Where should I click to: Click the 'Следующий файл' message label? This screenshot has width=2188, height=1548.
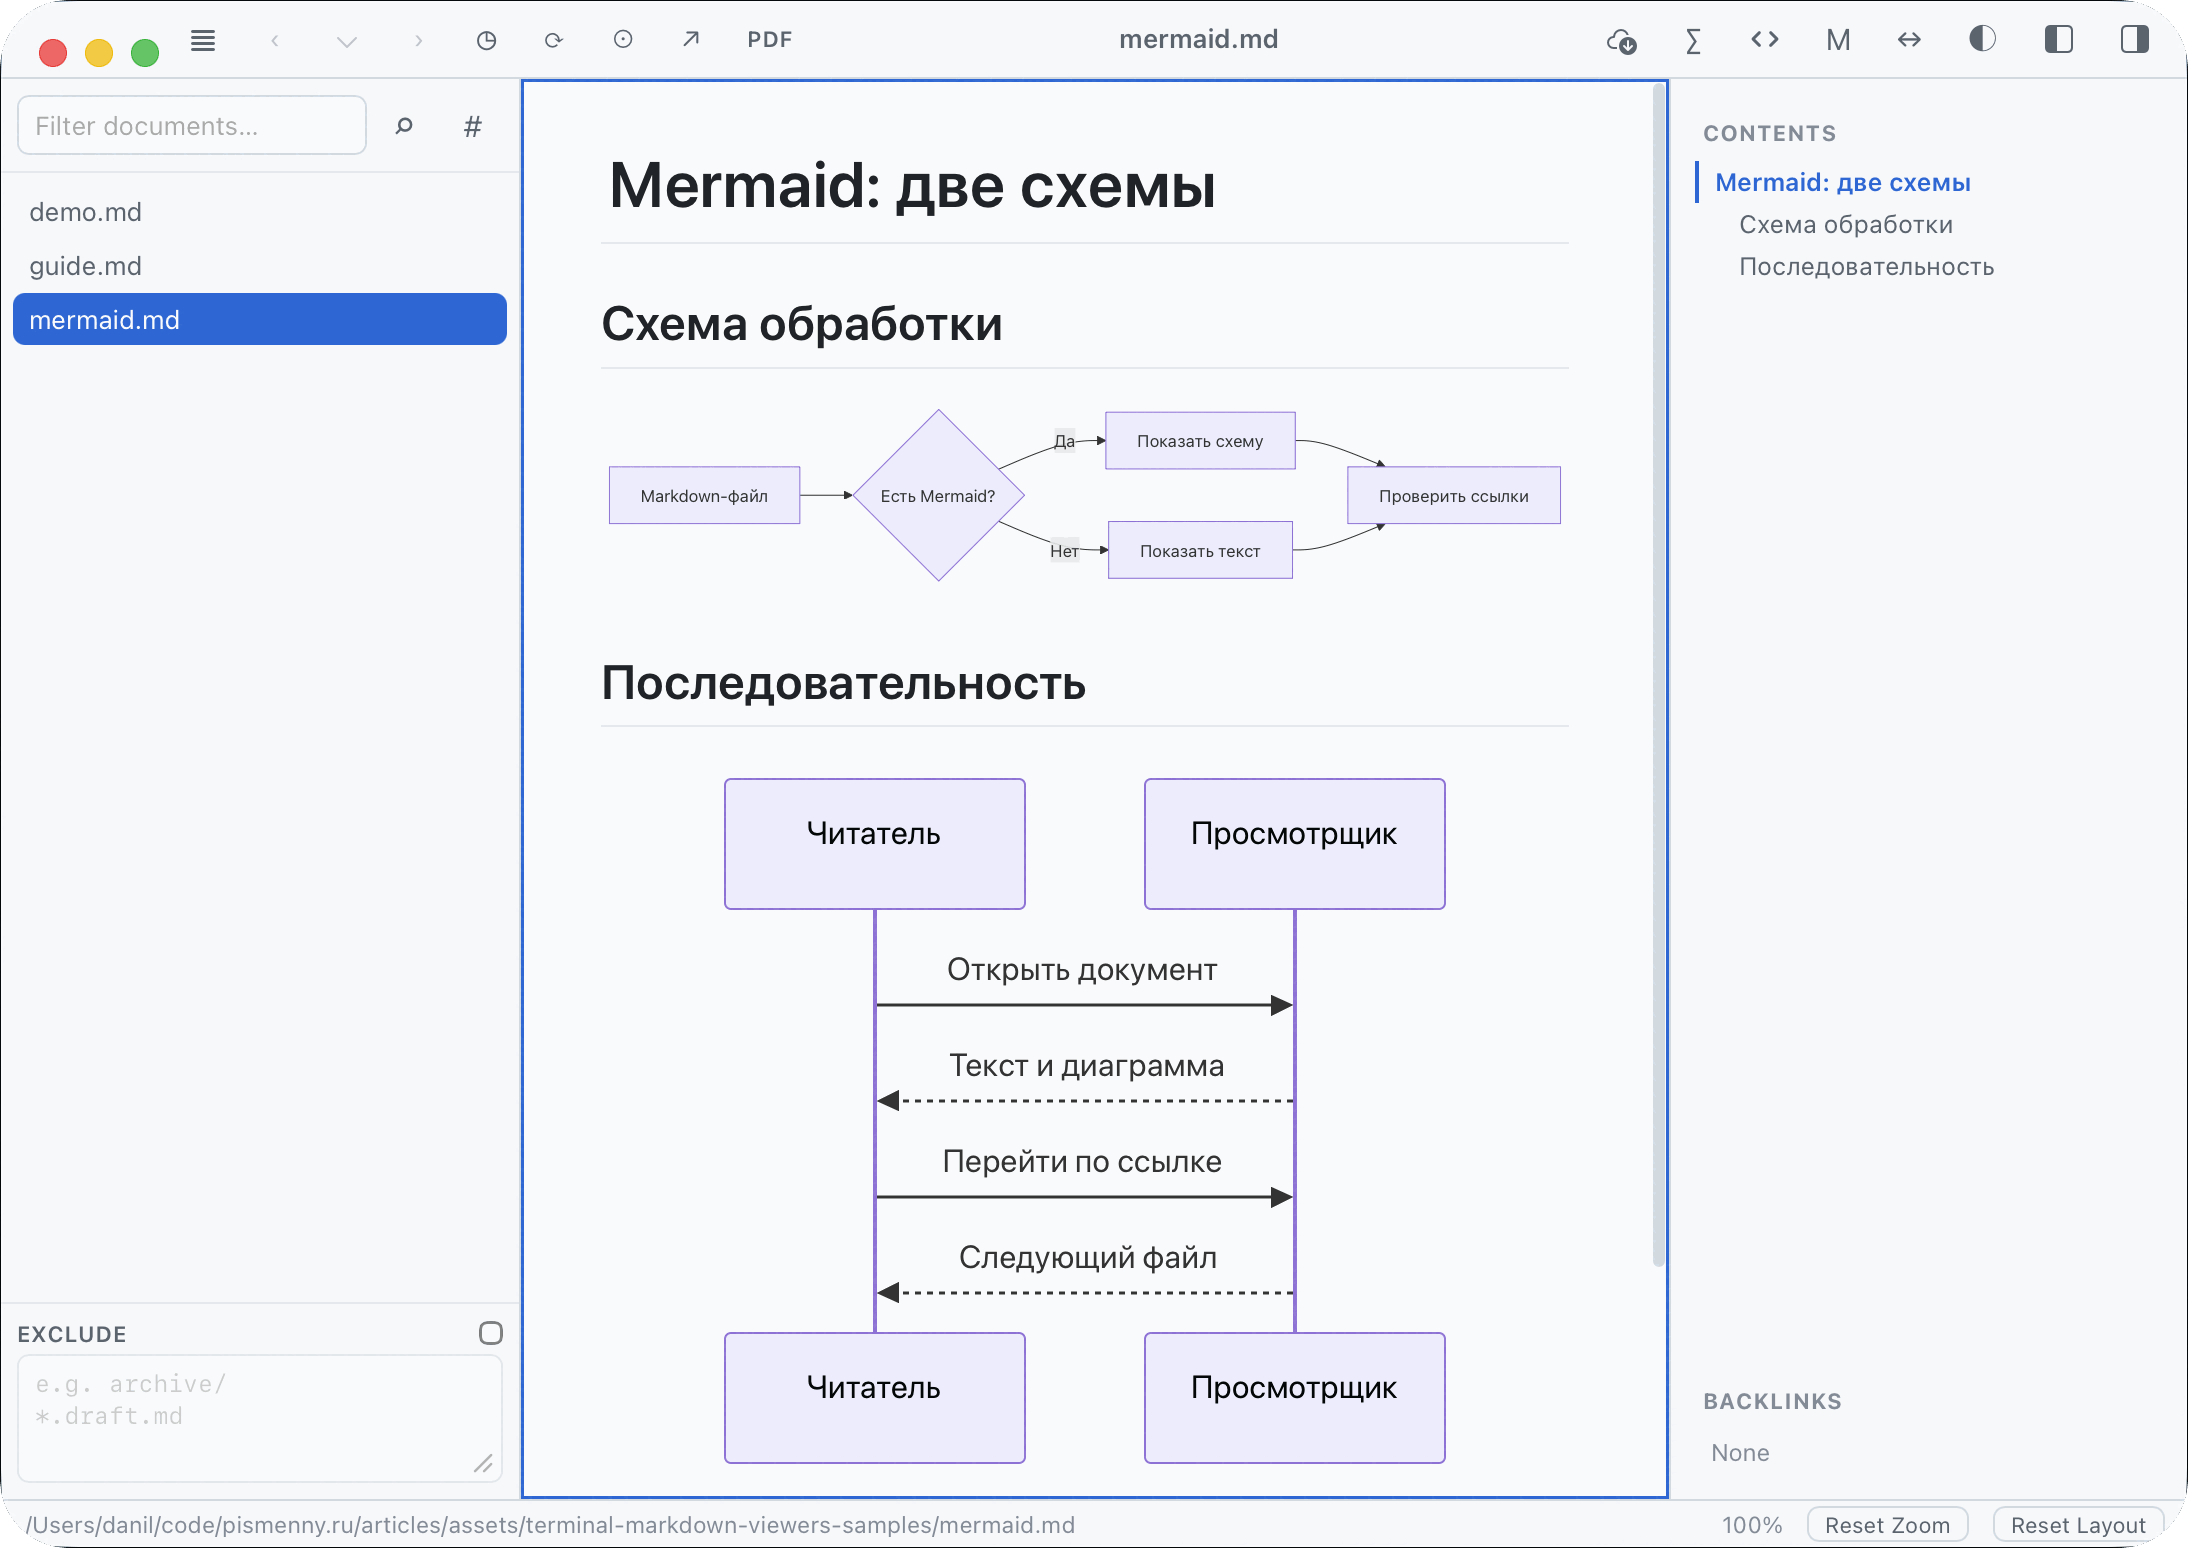[1088, 1257]
